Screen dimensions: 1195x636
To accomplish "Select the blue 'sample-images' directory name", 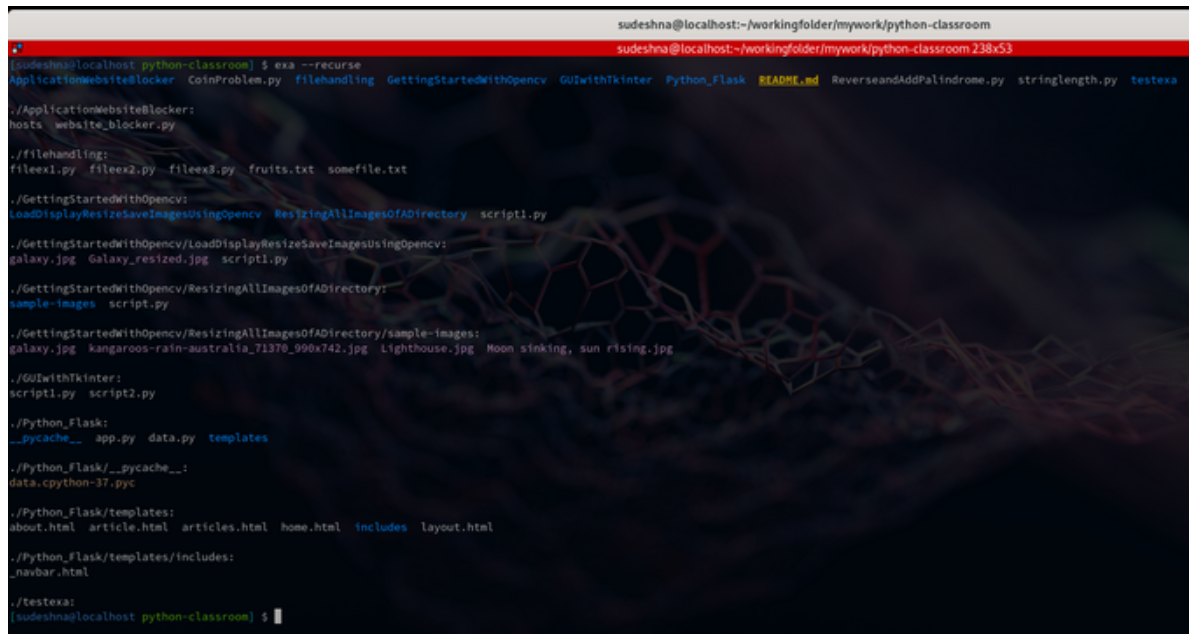I will point(52,304).
